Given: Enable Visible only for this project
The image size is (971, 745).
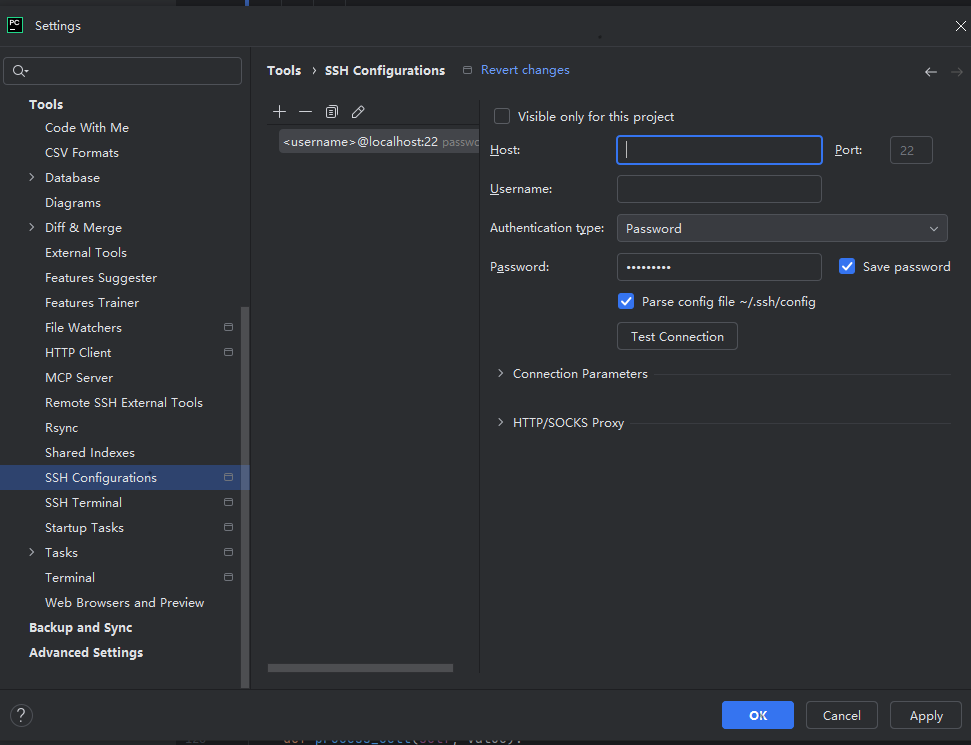Looking at the screenshot, I should [502, 117].
